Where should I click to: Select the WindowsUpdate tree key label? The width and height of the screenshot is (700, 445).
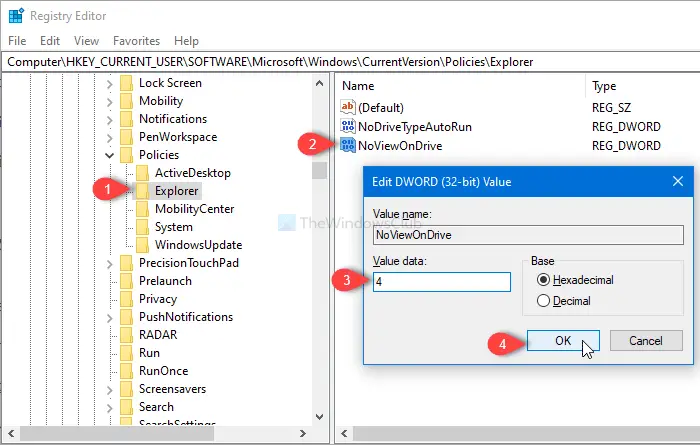pos(199,245)
